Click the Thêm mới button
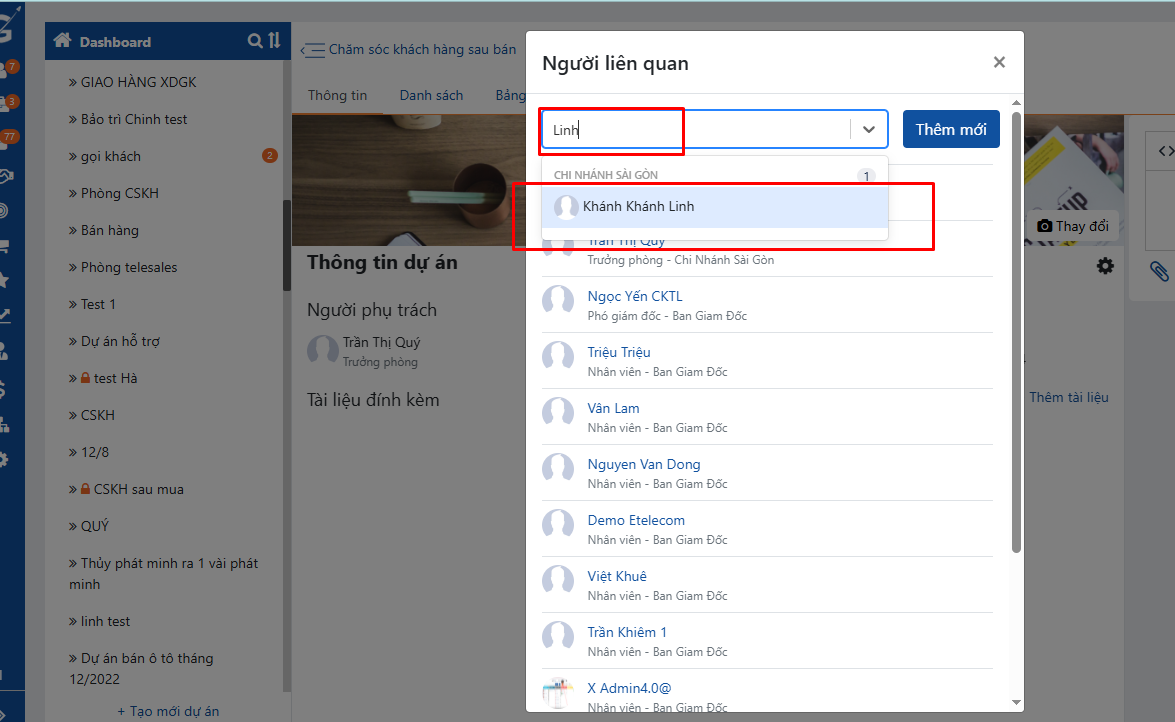This screenshot has width=1175, height=722. [x=950, y=129]
